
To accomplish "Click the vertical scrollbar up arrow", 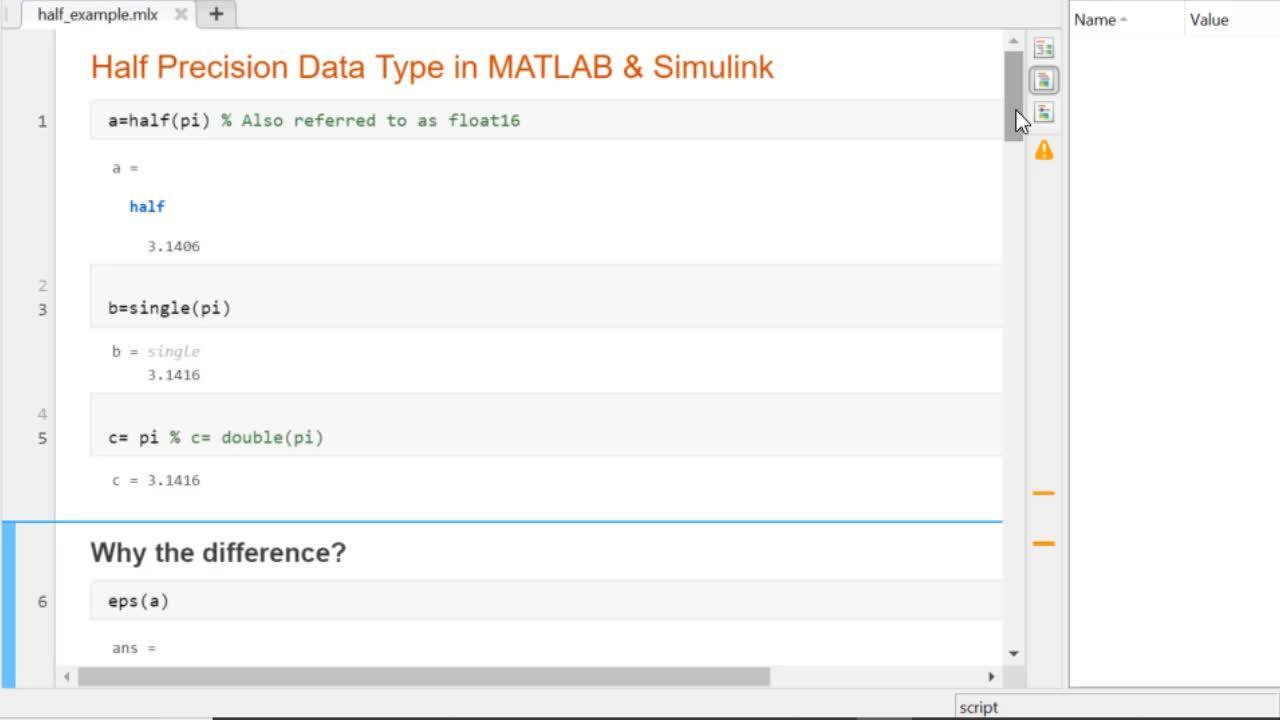I will click(x=1014, y=41).
